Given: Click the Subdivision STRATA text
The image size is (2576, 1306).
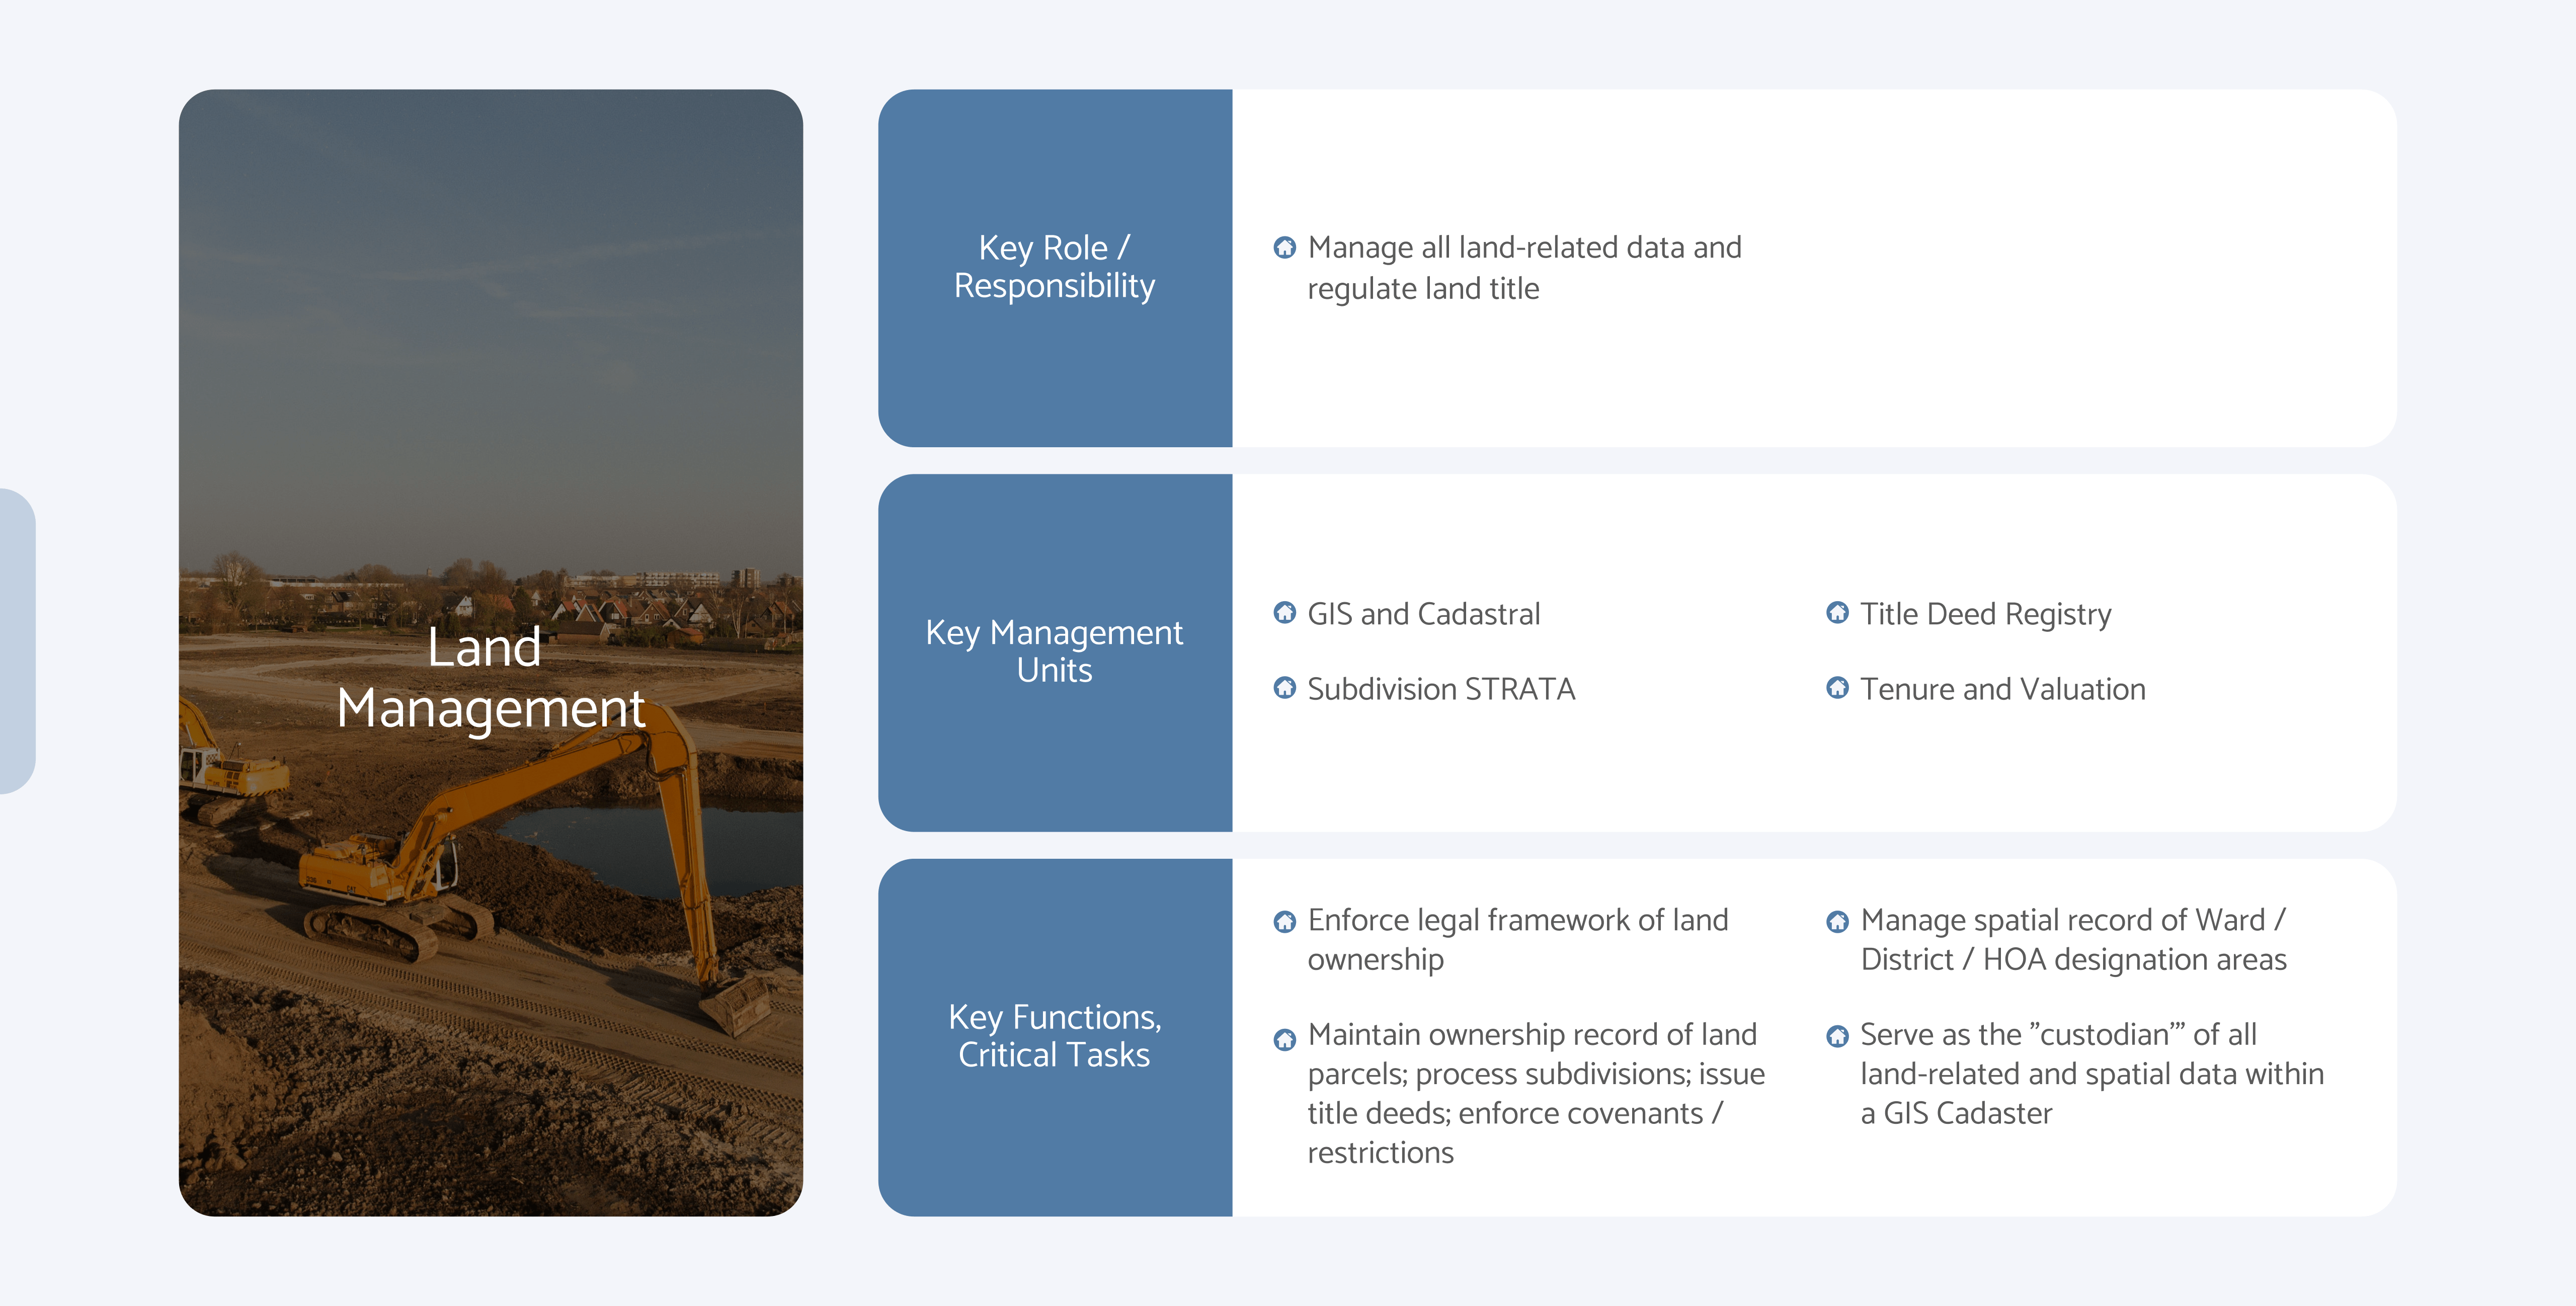Looking at the screenshot, I should (1441, 689).
